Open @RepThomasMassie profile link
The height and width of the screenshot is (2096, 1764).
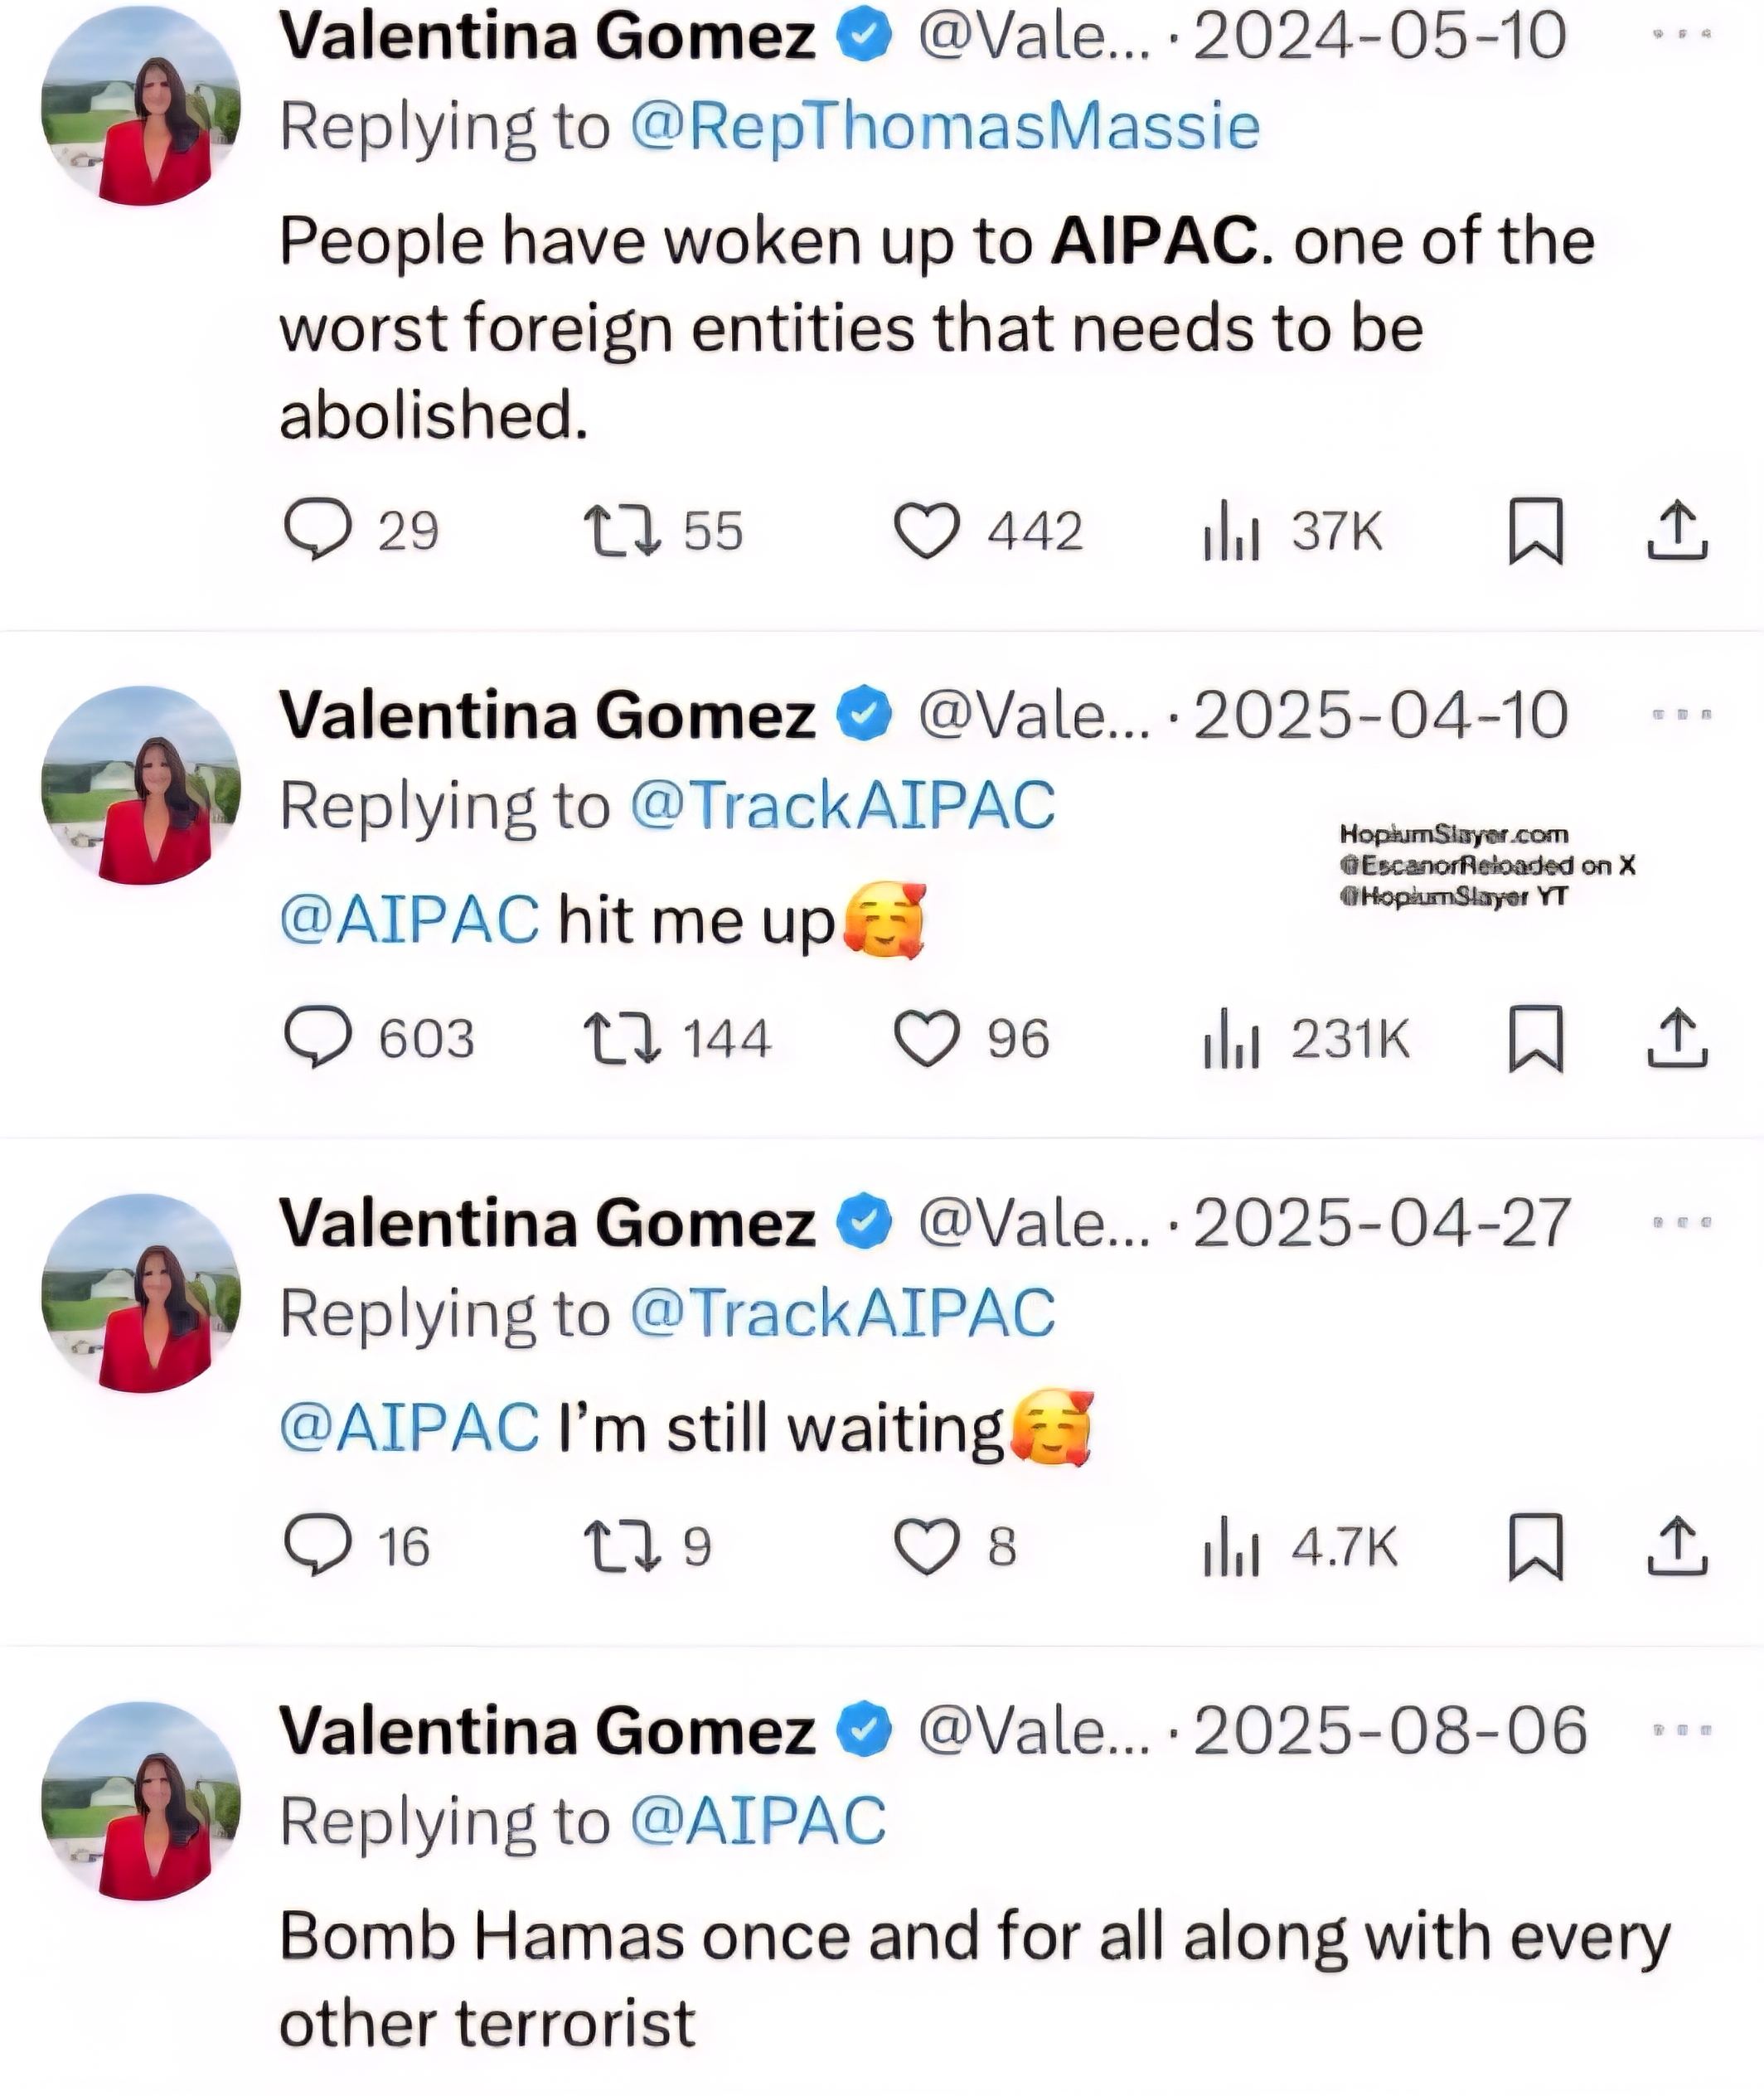pyautogui.click(x=945, y=127)
